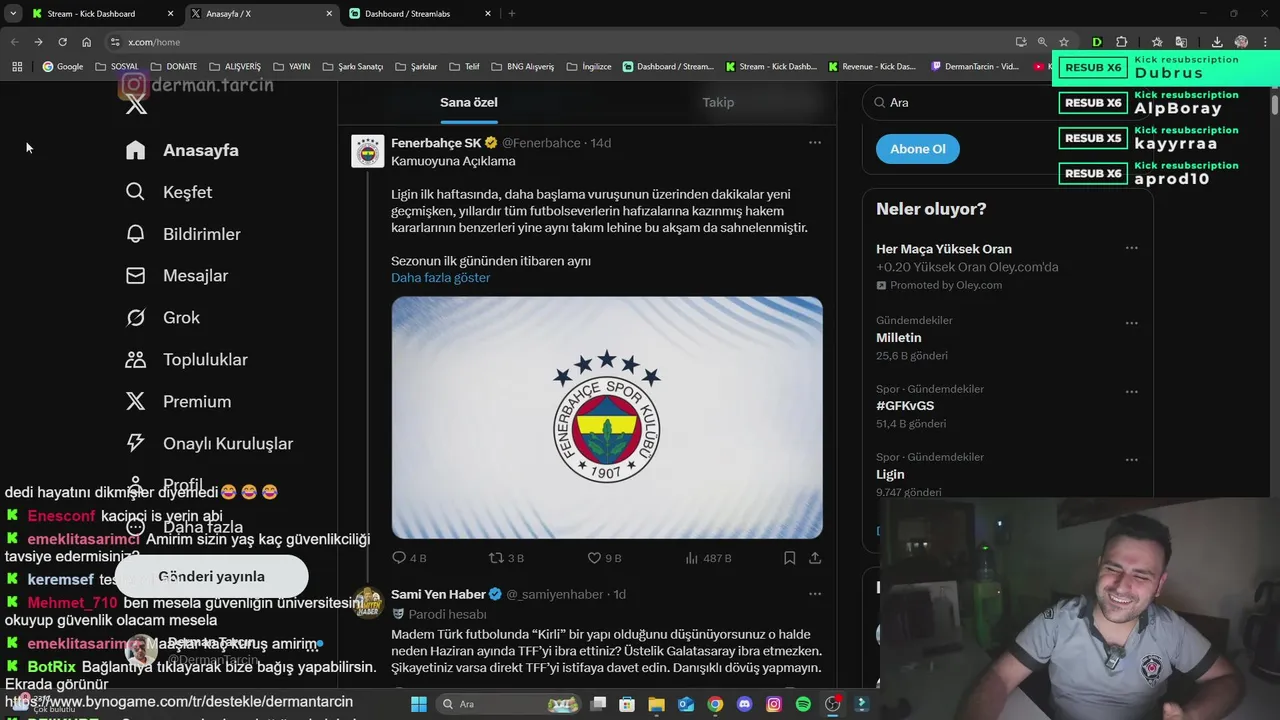Open Keşfet explore page
This screenshot has width=1280, height=720.
coord(169,192)
